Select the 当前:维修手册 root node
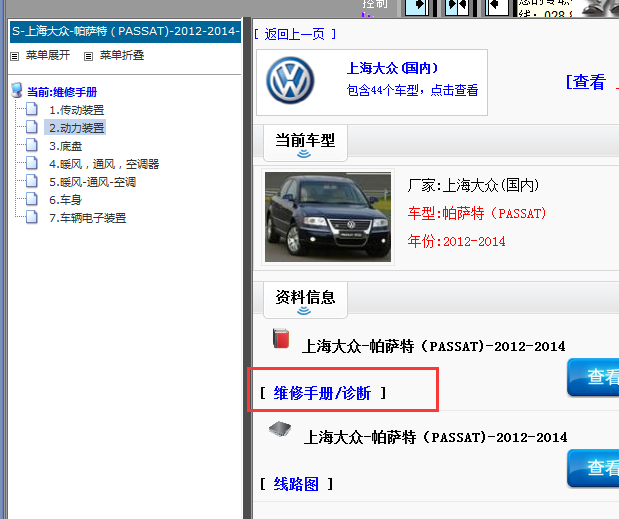Viewport: 619px width, 519px height. [x=62, y=92]
